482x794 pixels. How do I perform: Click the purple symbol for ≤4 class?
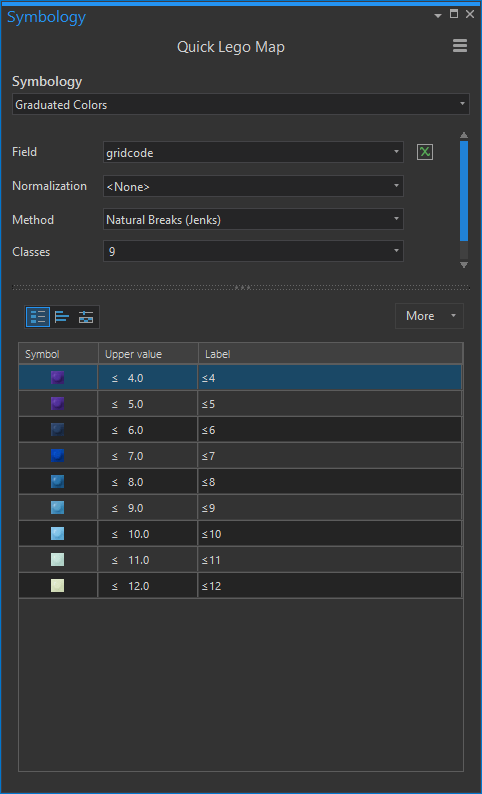58,377
